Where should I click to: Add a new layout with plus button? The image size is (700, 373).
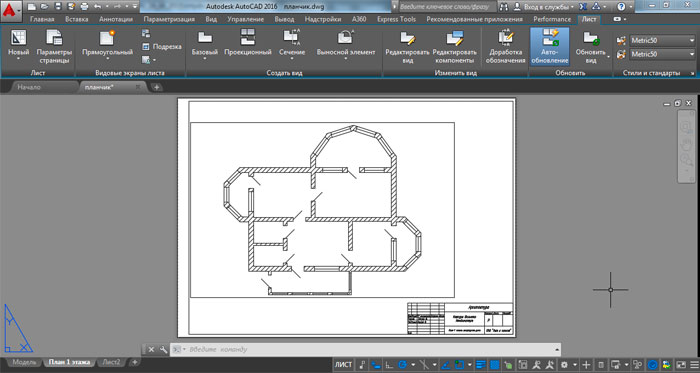point(134,362)
